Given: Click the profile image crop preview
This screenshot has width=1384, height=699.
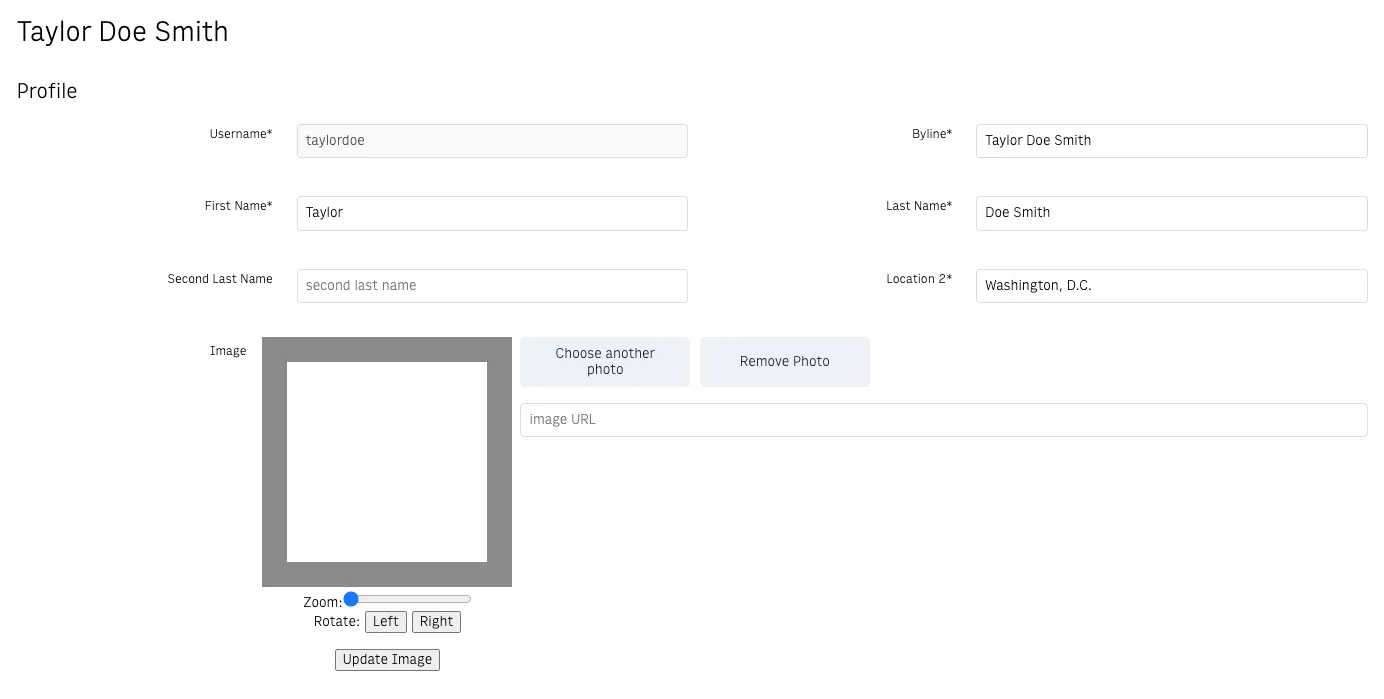Looking at the screenshot, I should click(x=387, y=462).
